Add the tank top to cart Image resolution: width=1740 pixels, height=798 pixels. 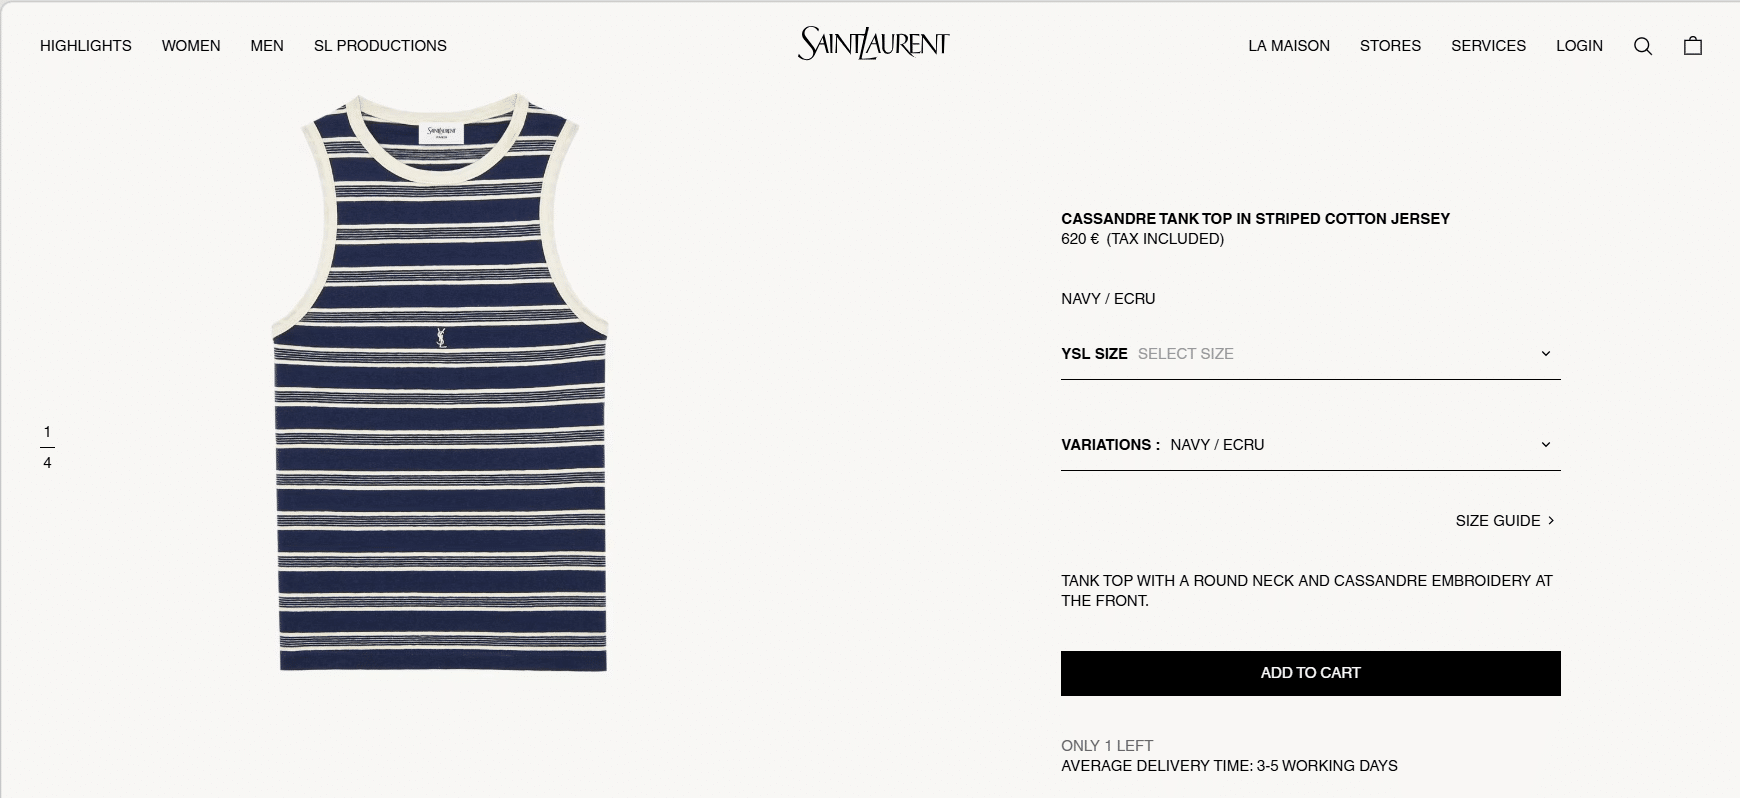click(1310, 673)
